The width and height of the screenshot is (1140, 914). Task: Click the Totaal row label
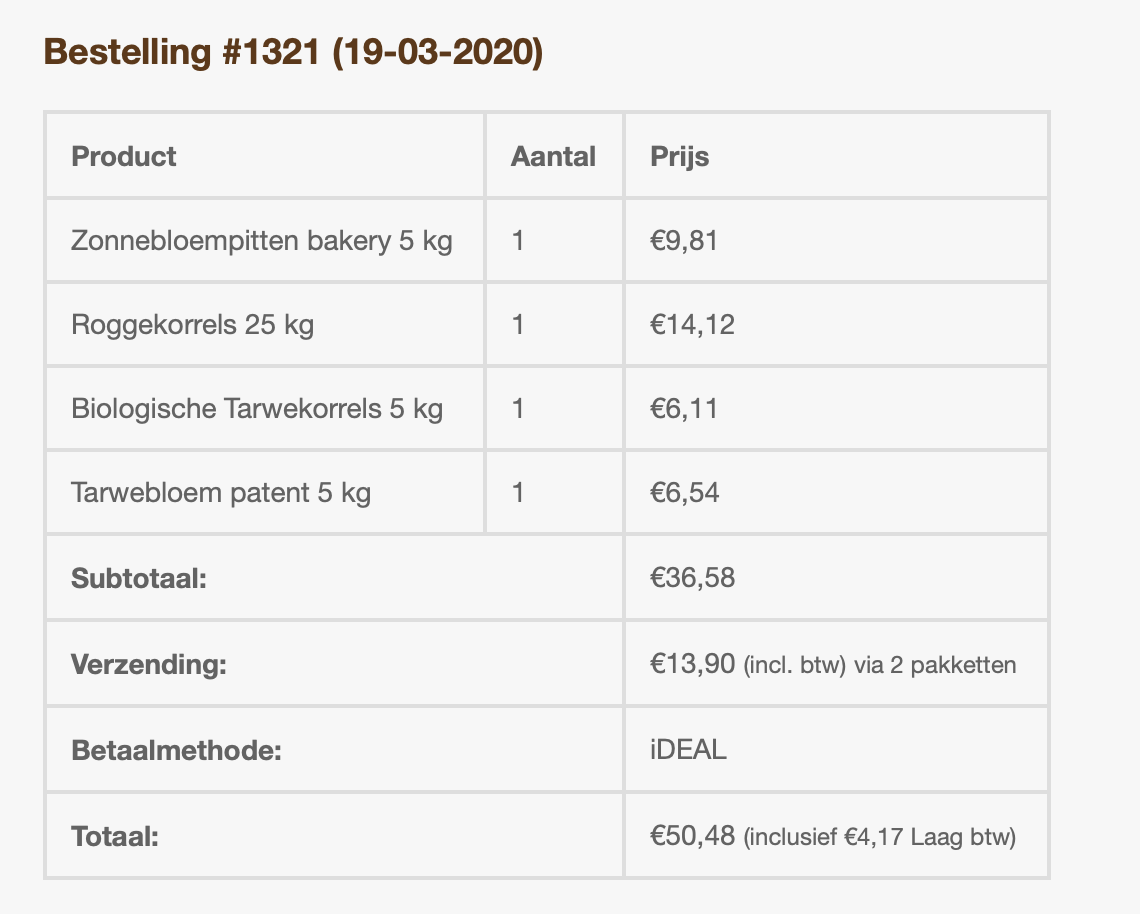coord(115,836)
